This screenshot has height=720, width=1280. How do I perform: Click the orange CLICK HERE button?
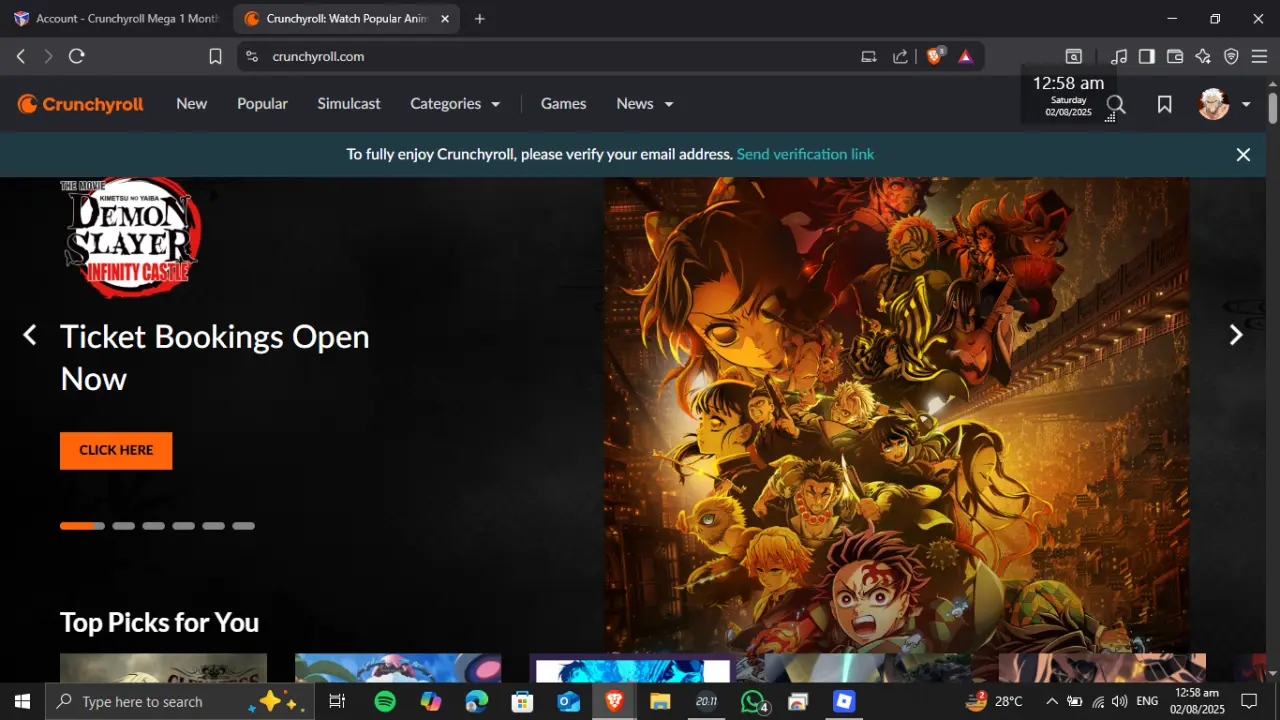116,450
